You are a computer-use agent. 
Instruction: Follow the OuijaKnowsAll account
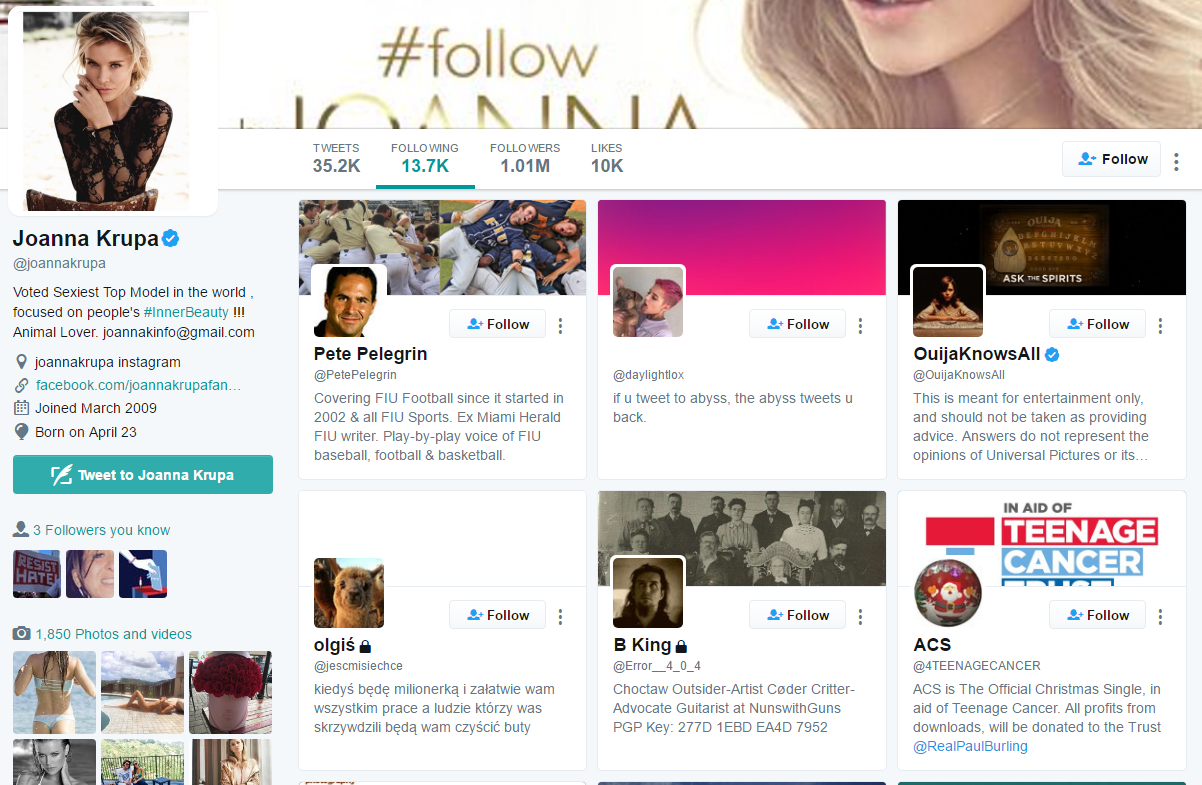coord(1097,324)
